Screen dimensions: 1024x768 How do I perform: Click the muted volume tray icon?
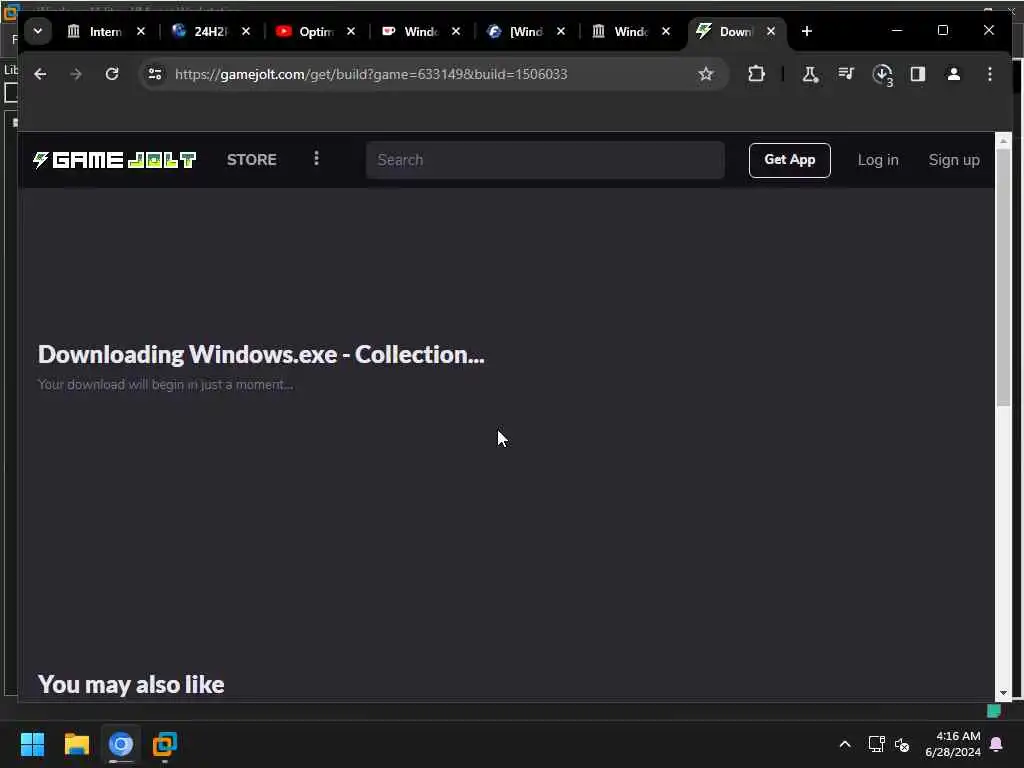coord(902,744)
